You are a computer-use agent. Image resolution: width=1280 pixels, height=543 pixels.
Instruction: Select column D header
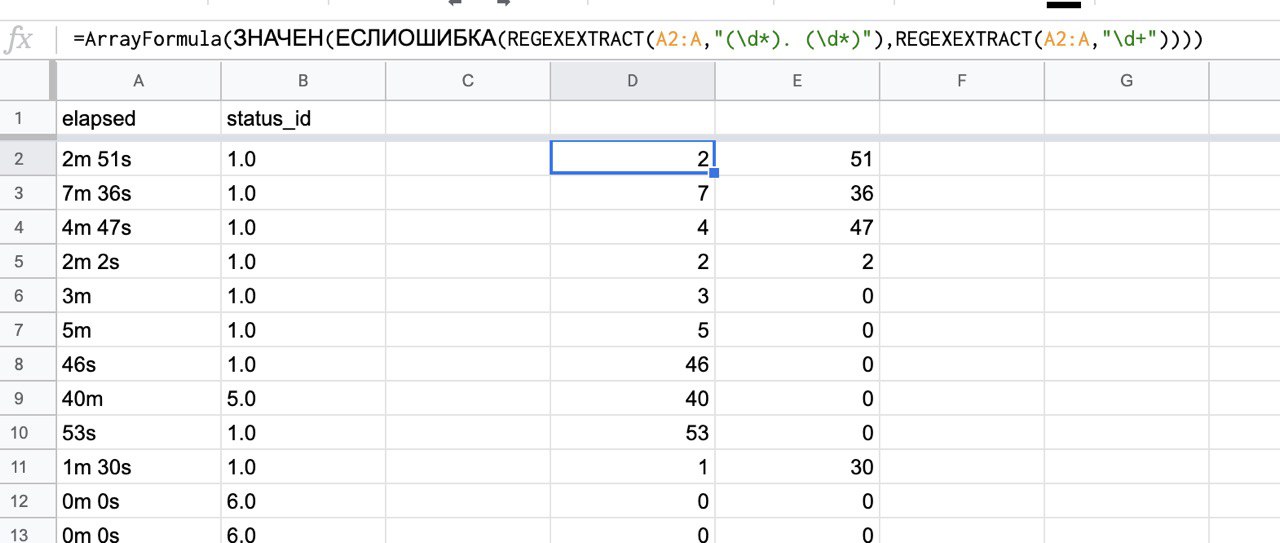(633, 81)
